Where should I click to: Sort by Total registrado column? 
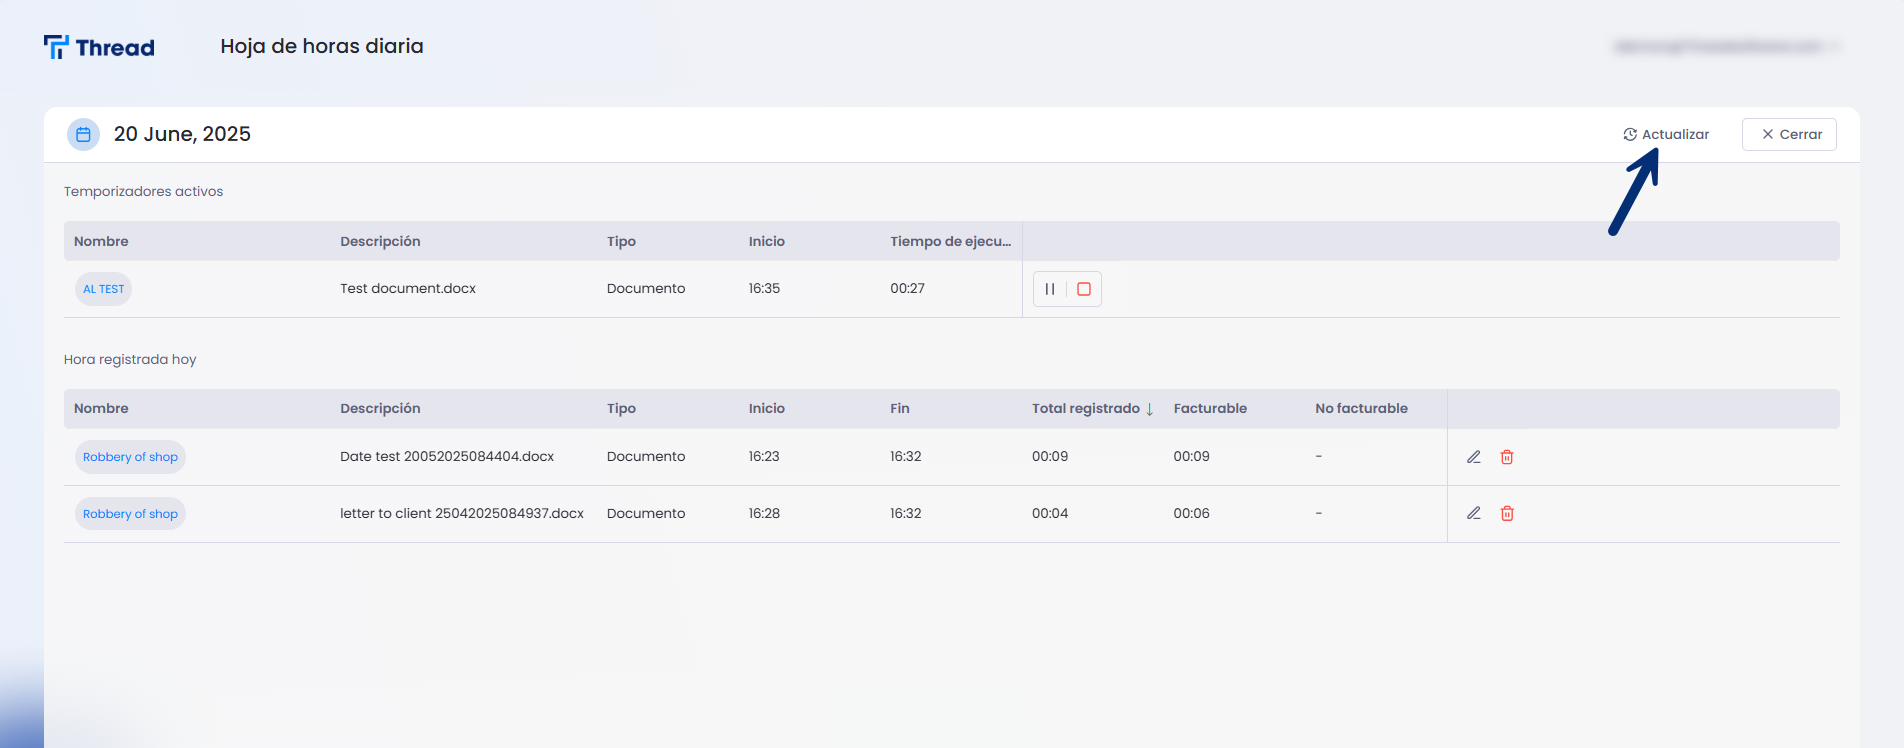(x=1093, y=409)
